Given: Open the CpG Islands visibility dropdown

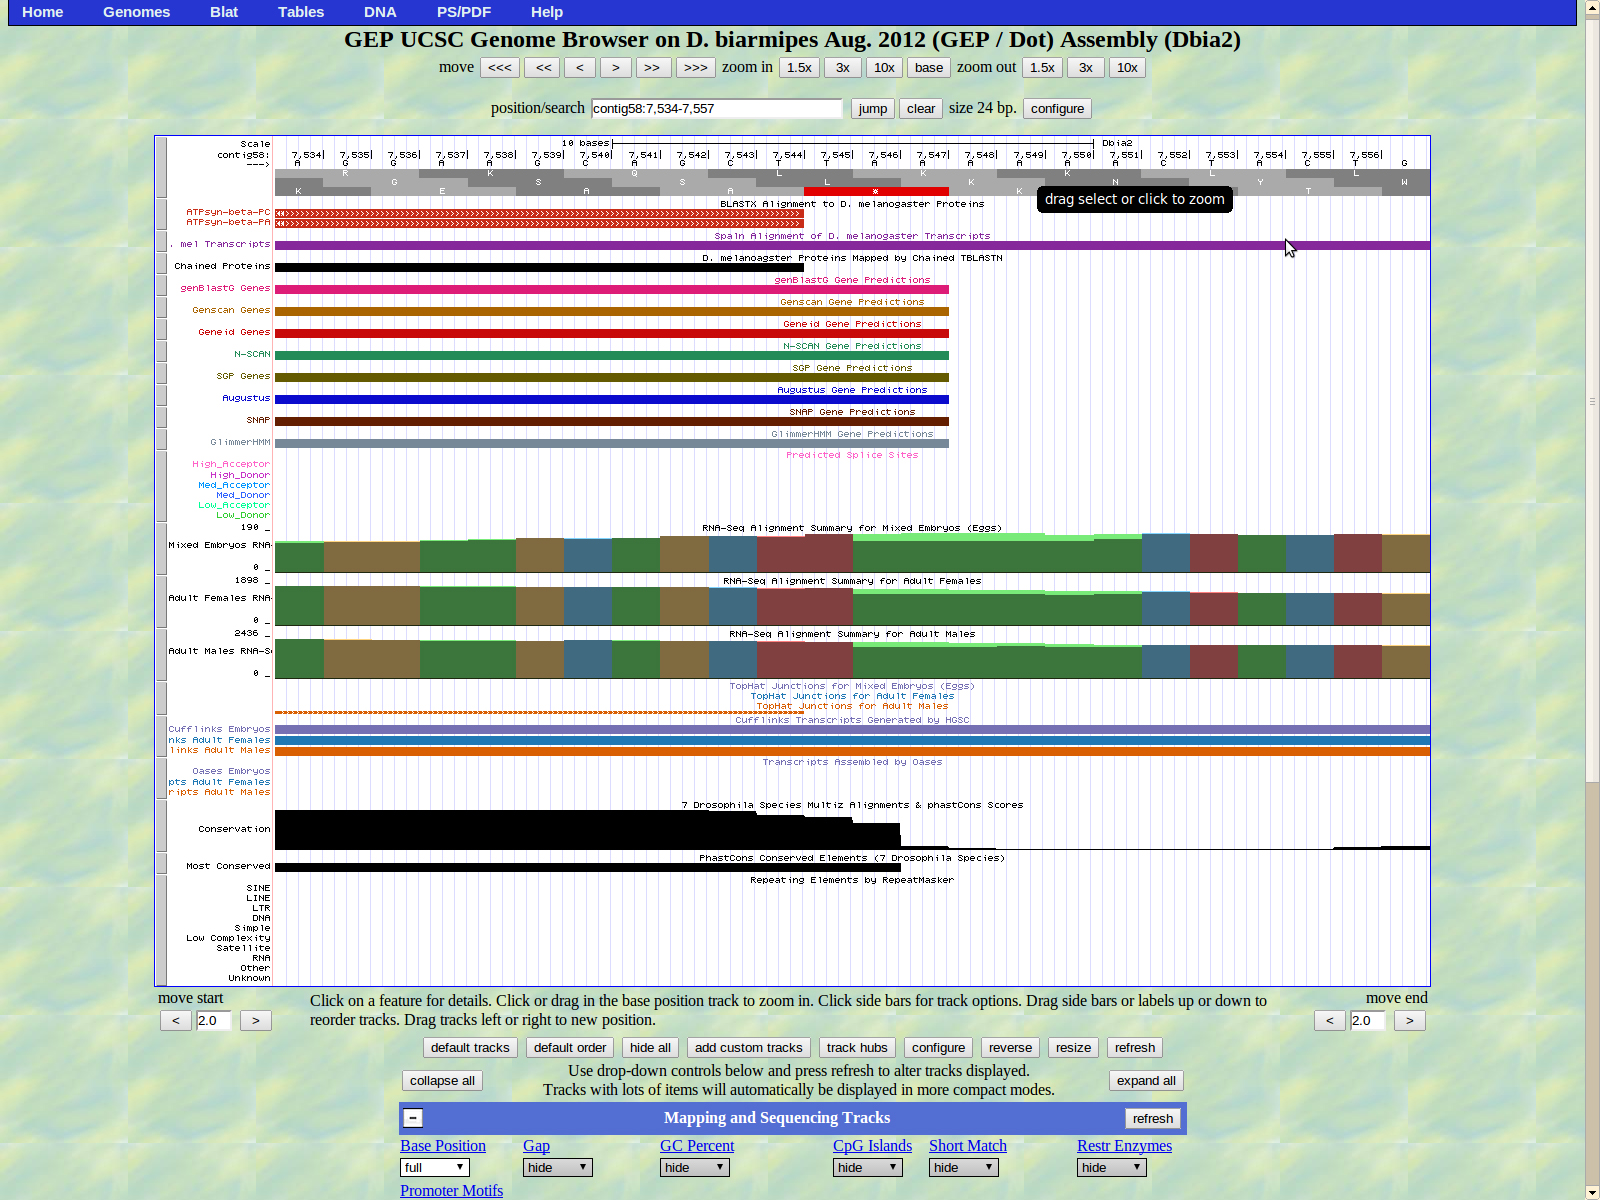Looking at the screenshot, I should pyautogui.click(x=867, y=1167).
